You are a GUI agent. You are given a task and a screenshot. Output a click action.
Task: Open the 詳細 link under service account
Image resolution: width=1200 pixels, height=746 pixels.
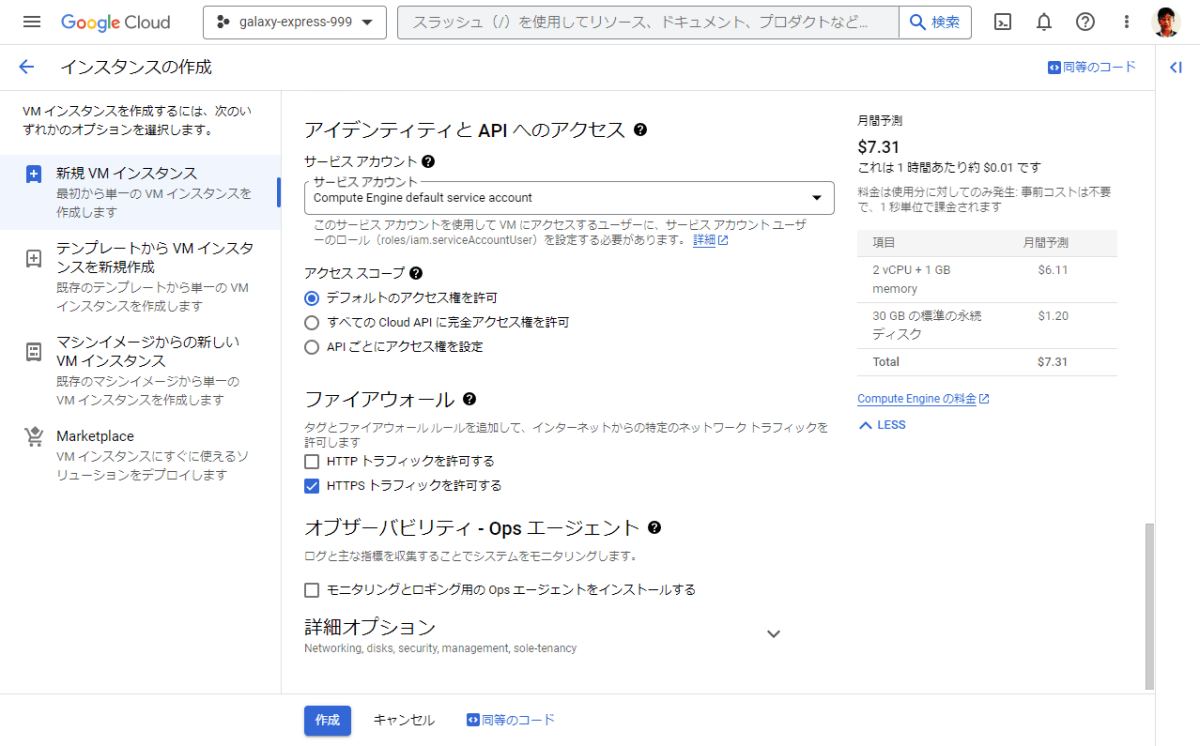pyautogui.click(x=710, y=240)
